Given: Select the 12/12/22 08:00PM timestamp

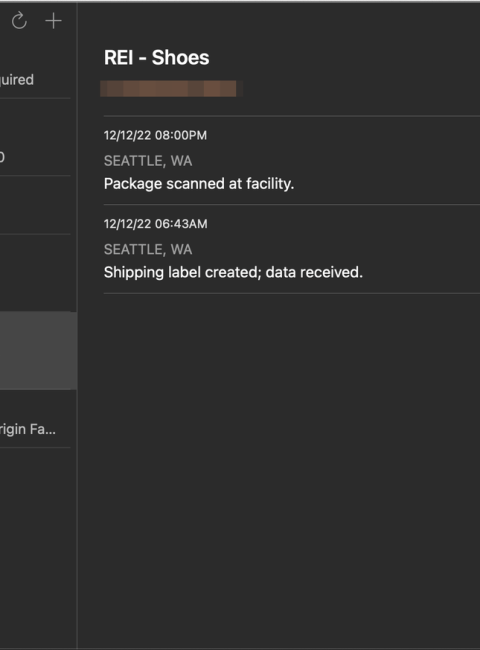Looking at the screenshot, I should [x=155, y=136].
